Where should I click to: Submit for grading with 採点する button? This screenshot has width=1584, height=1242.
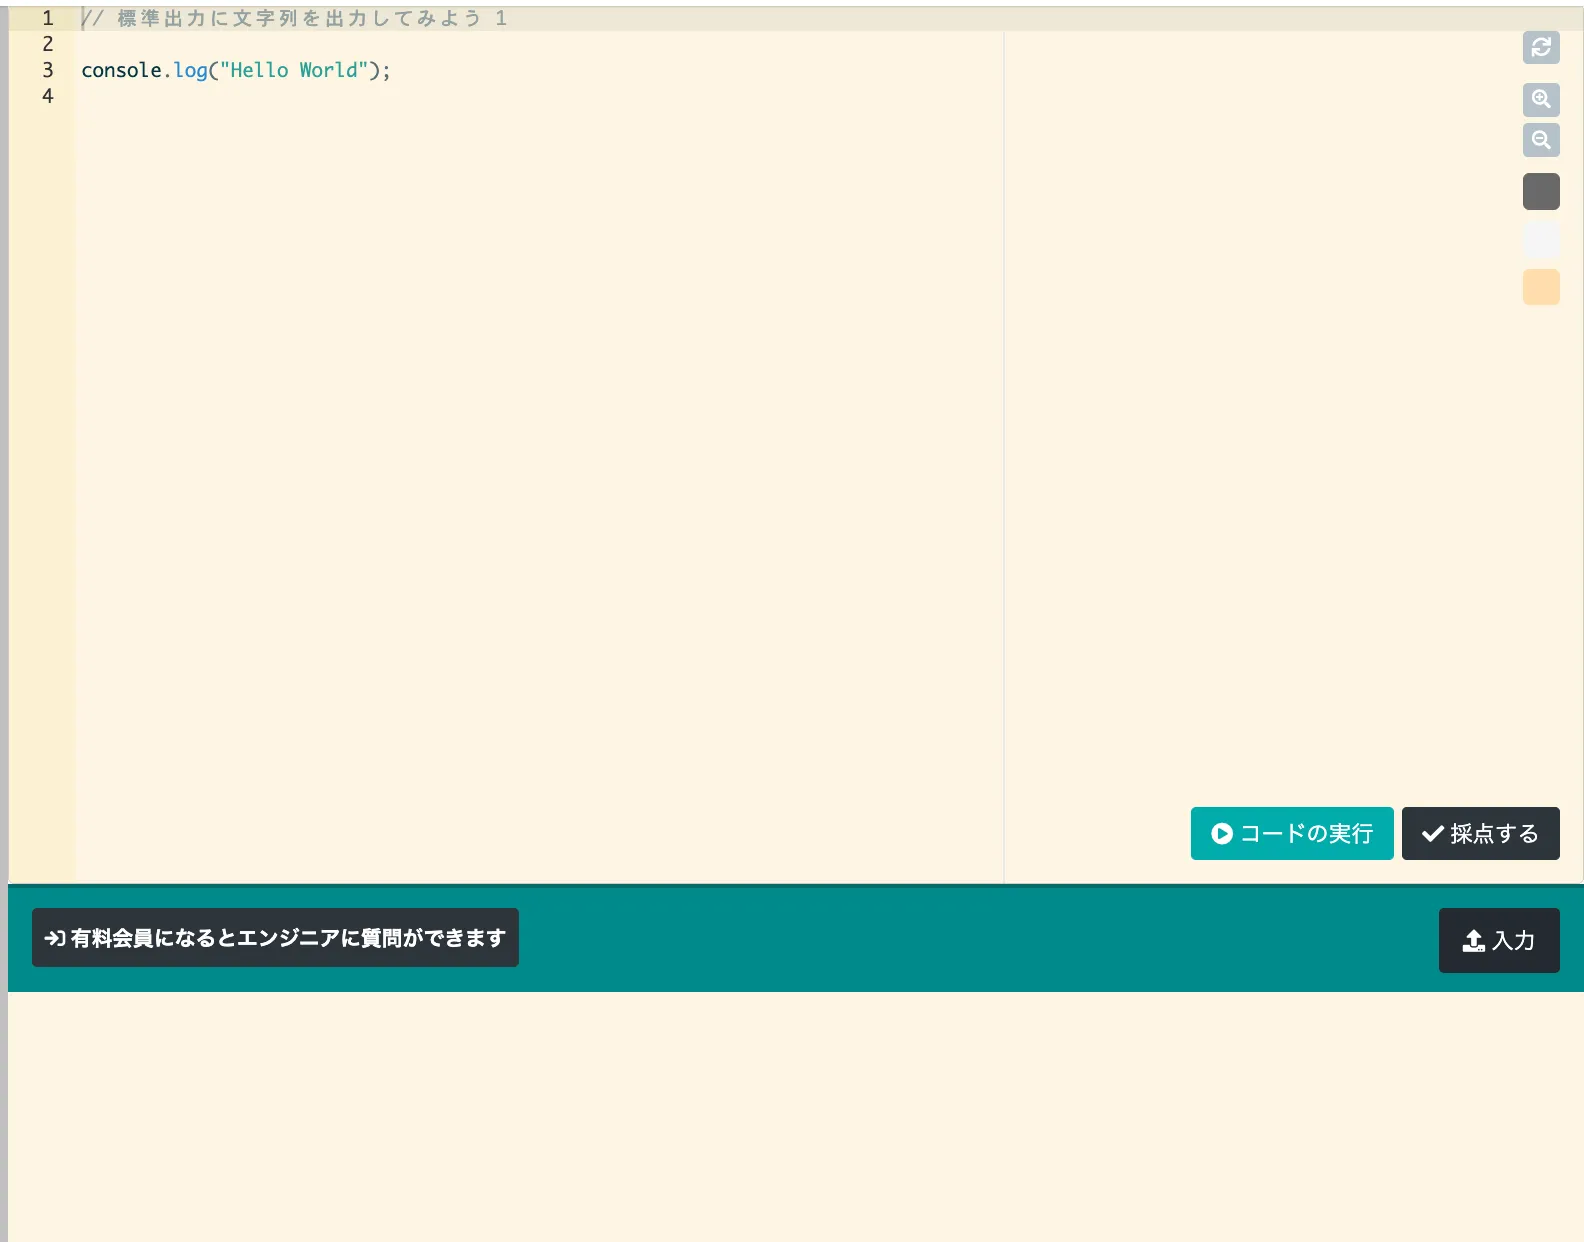click(x=1480, y=833)
